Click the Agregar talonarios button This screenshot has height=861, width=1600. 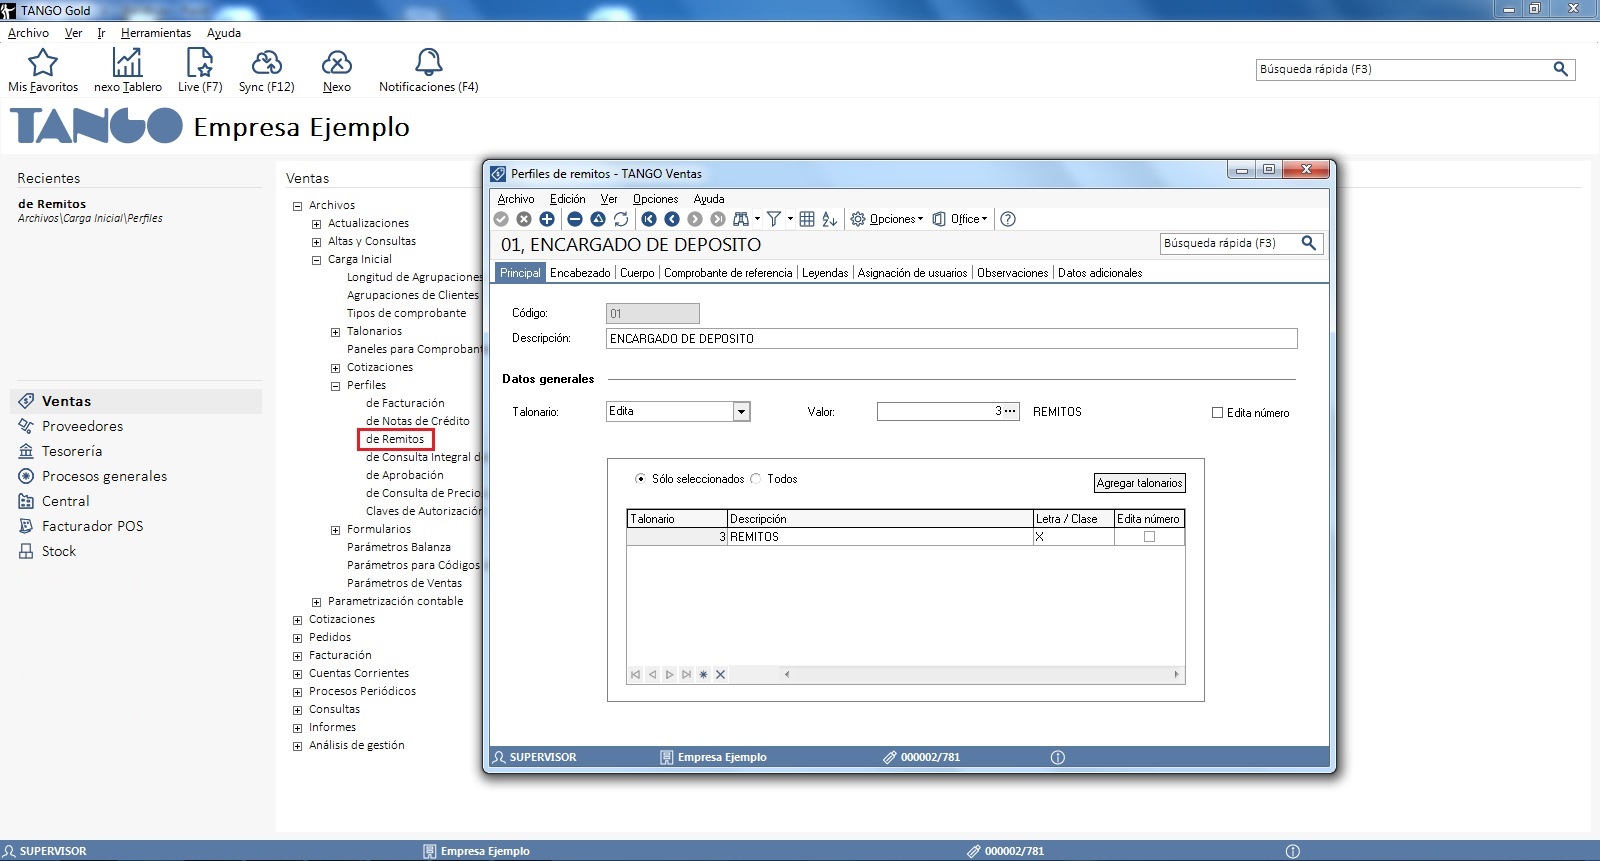(x=1139, y=483)
